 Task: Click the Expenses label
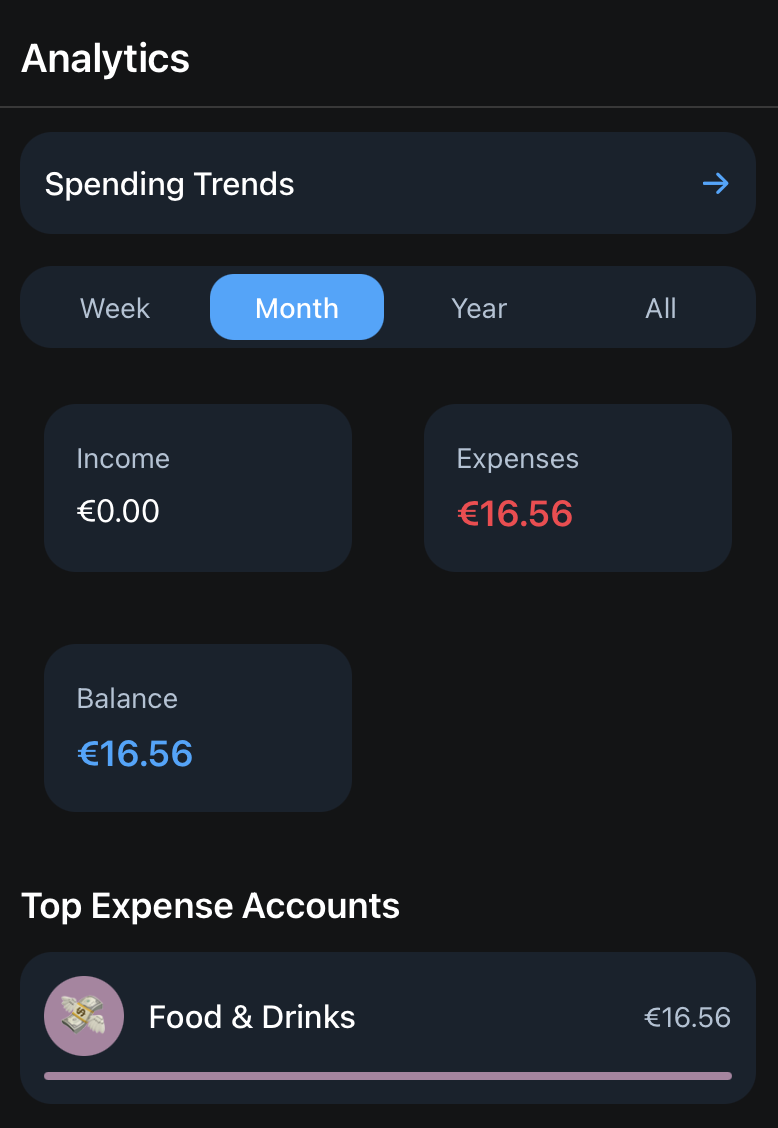(517, 459)
